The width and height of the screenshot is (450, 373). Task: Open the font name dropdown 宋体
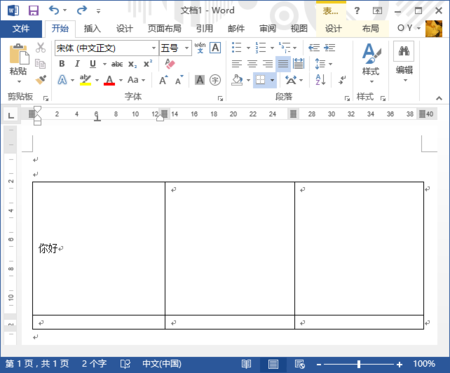pos(154,48)
